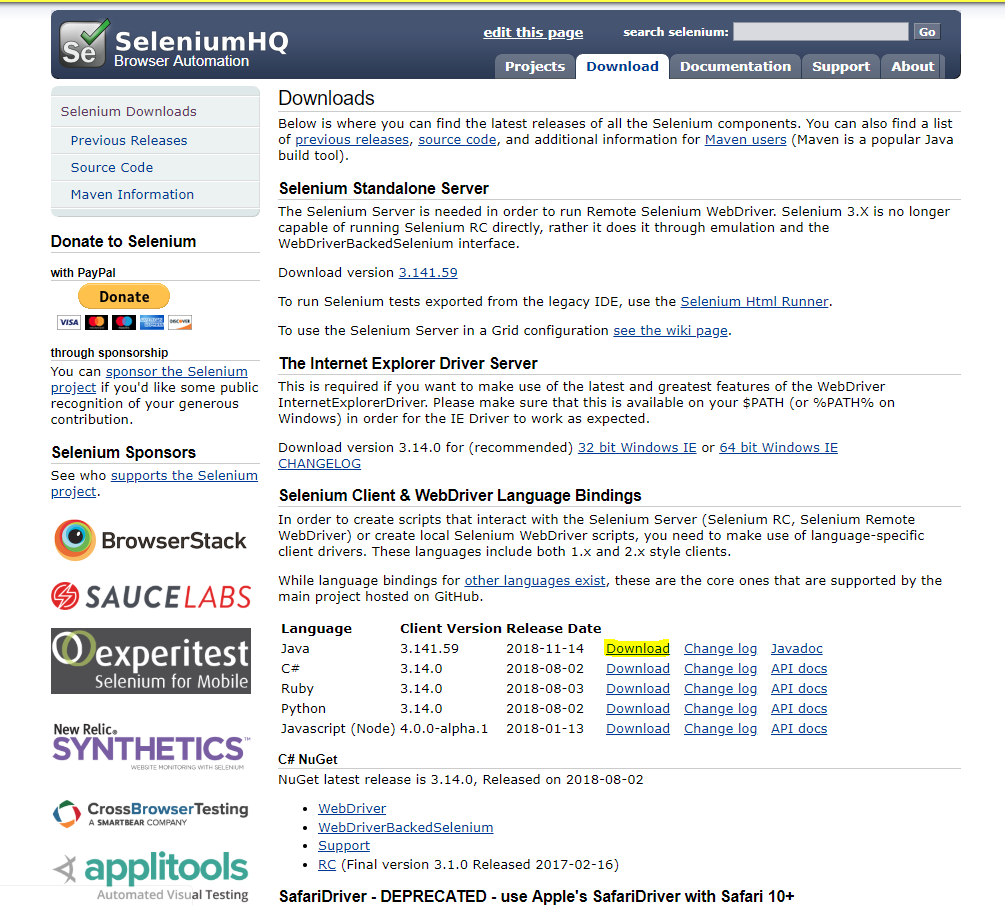Click the Discover card icon
Viewport: 1005px width, 905px height.
click(180, 322)
